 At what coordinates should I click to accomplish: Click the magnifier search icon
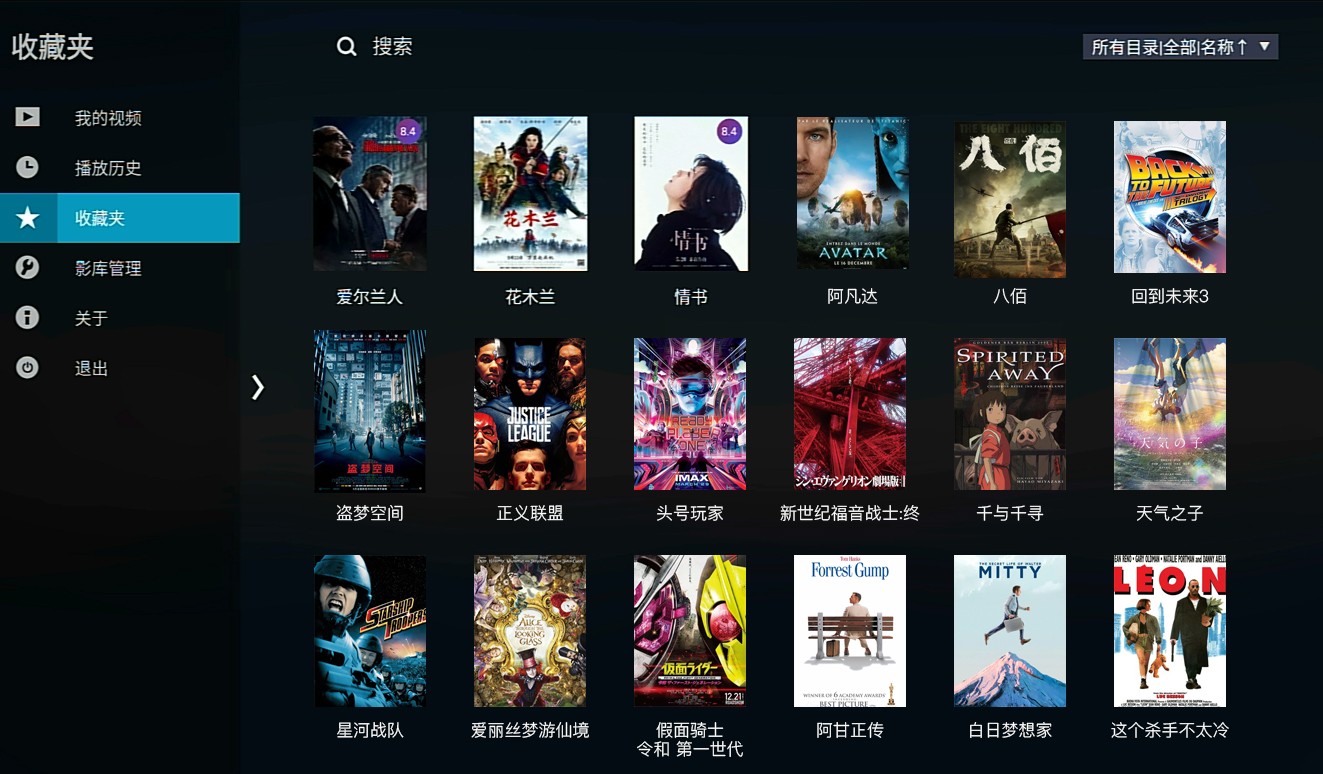(347, 47)
